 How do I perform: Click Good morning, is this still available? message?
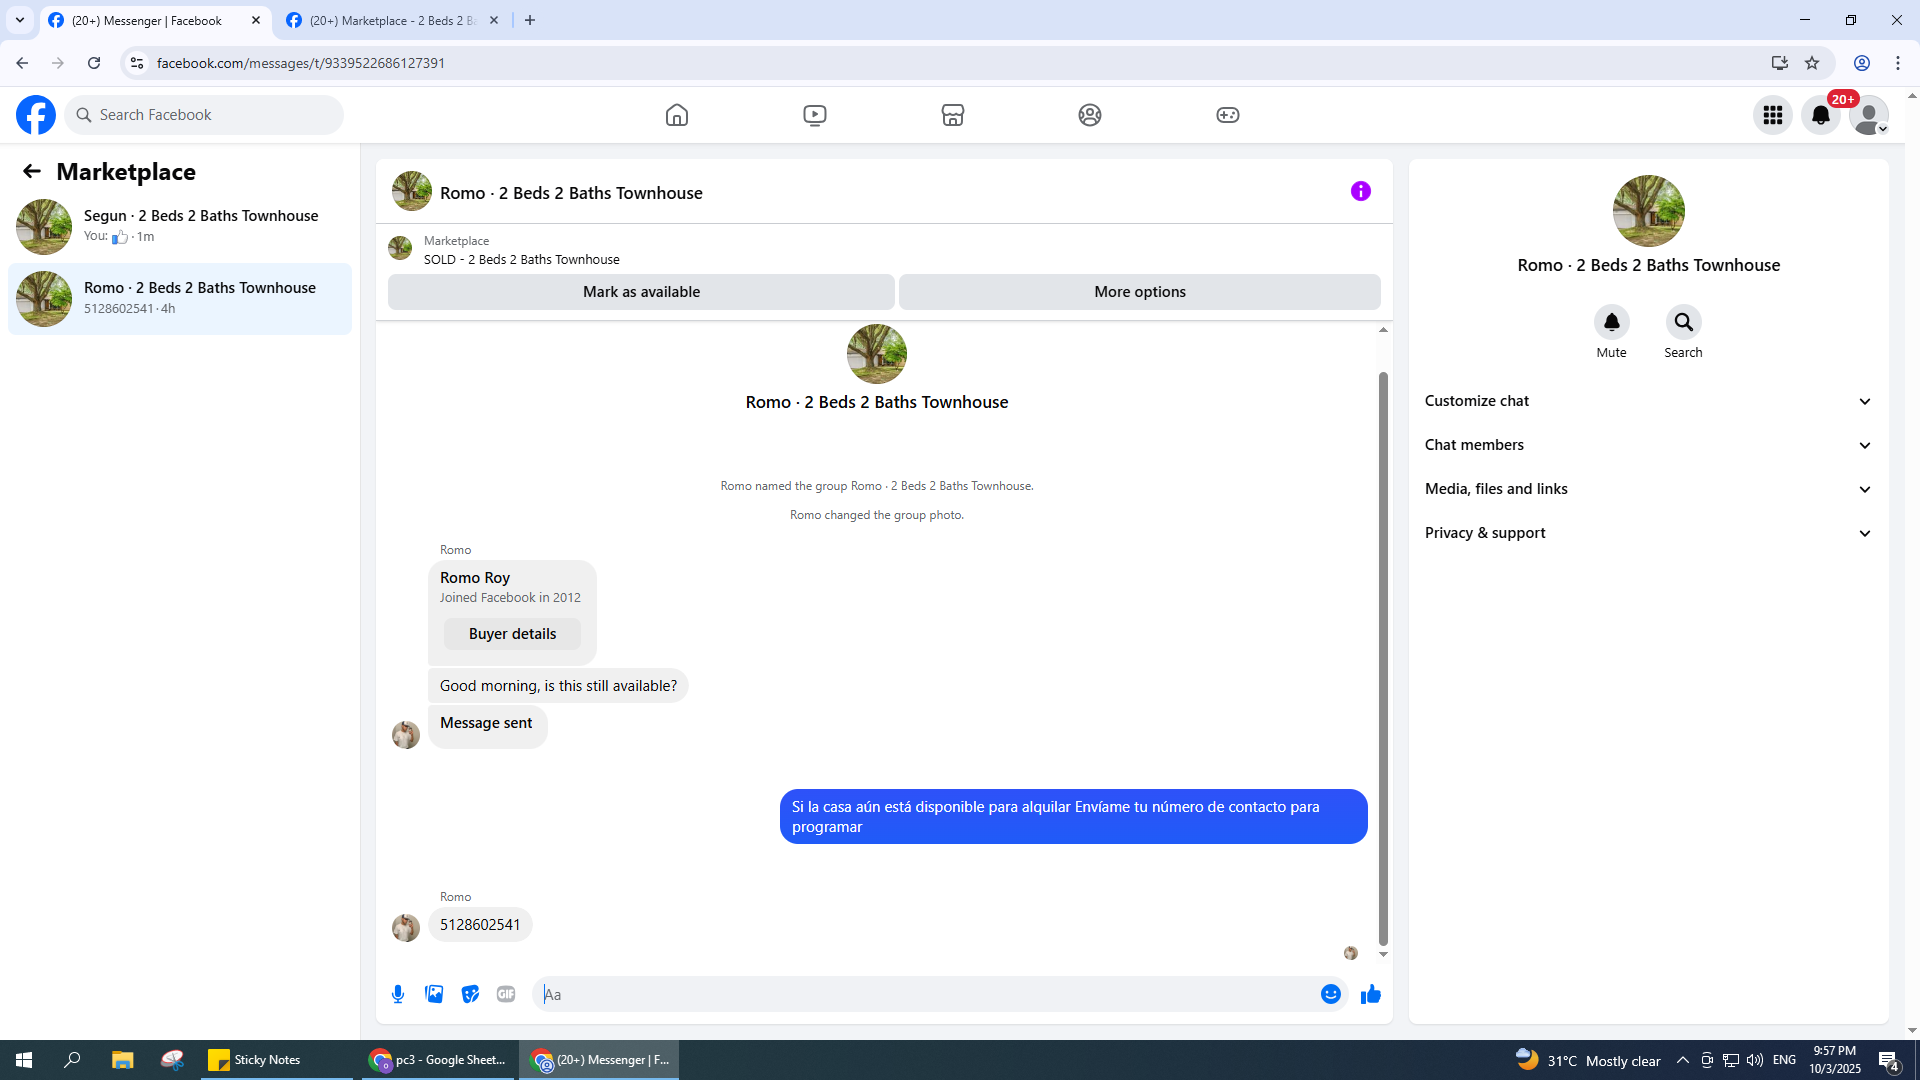[558, 686]
